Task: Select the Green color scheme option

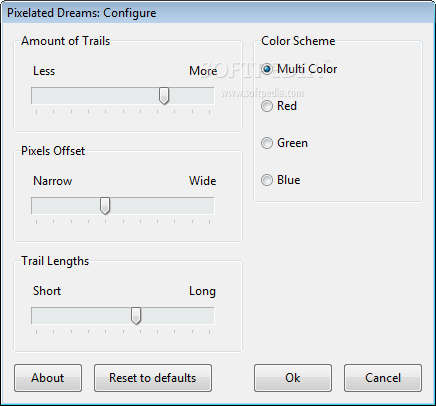Action: [x=267, y=143]
